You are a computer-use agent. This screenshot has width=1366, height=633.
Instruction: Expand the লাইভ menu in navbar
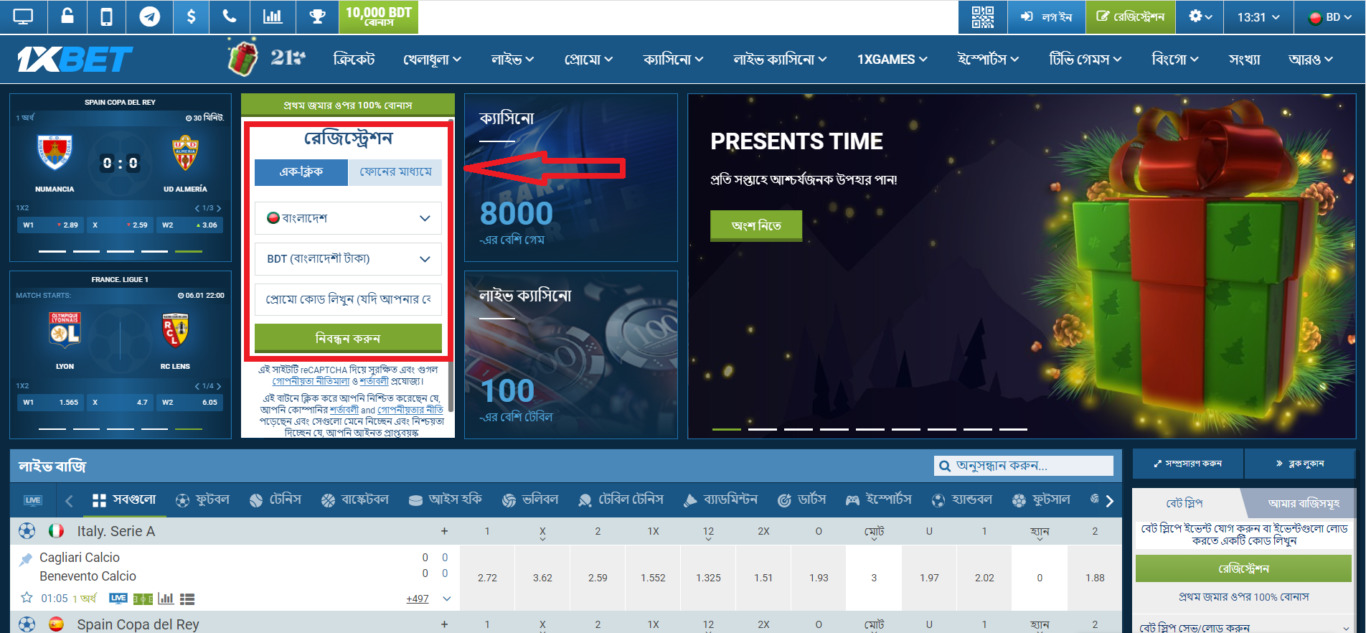(512, 59)
